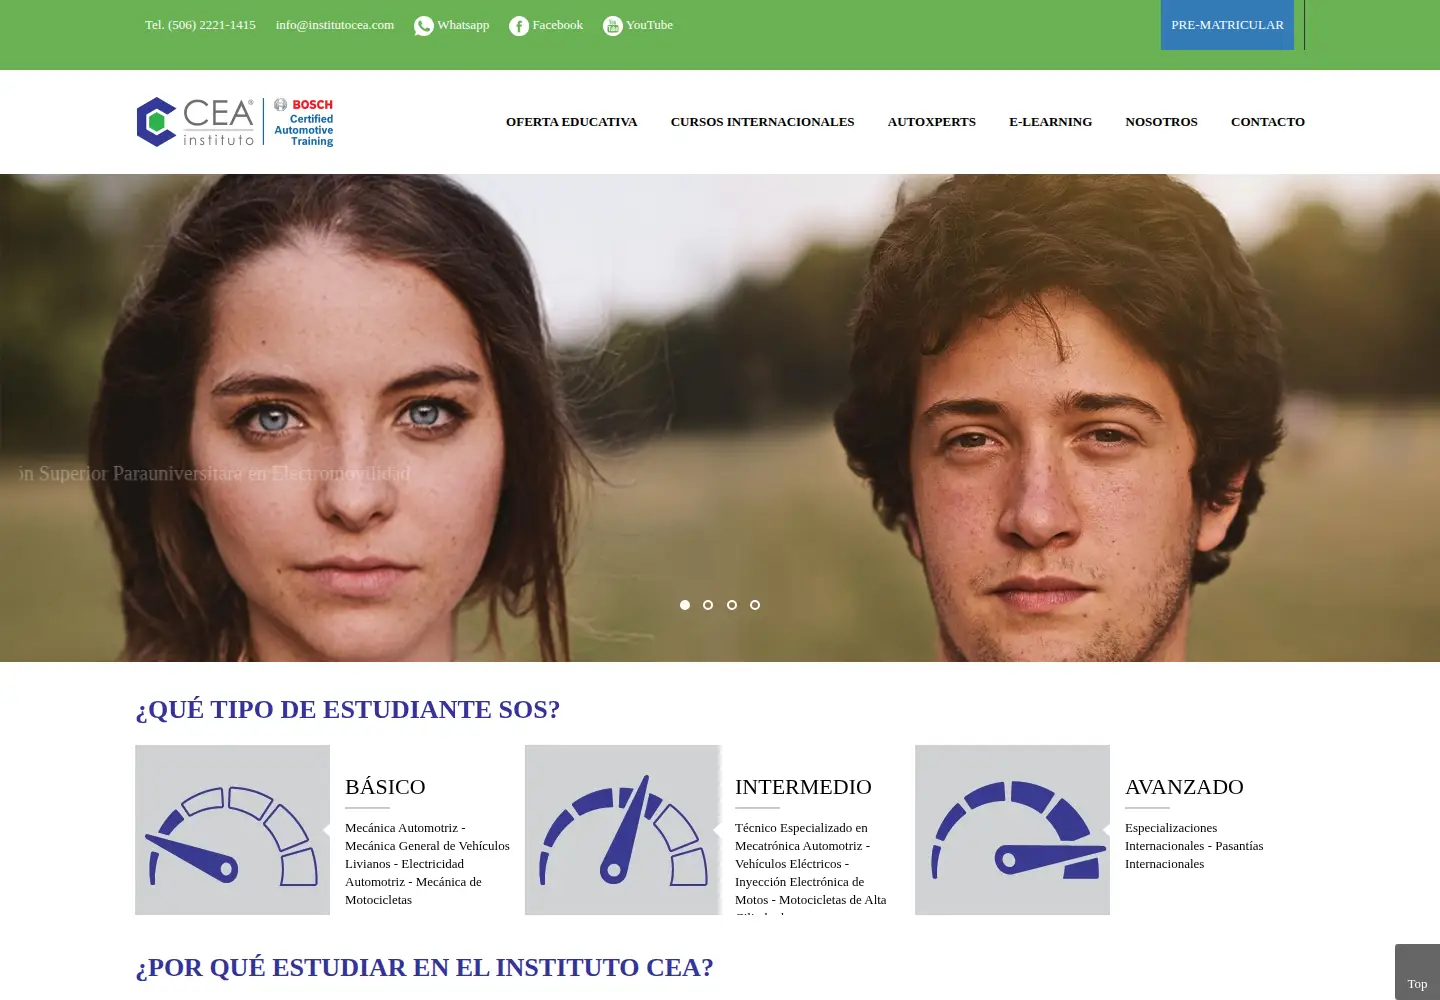Go to the first slide dot
Image resolution: width=1440 pixels, height=1000 pixels.
(685, 605)
